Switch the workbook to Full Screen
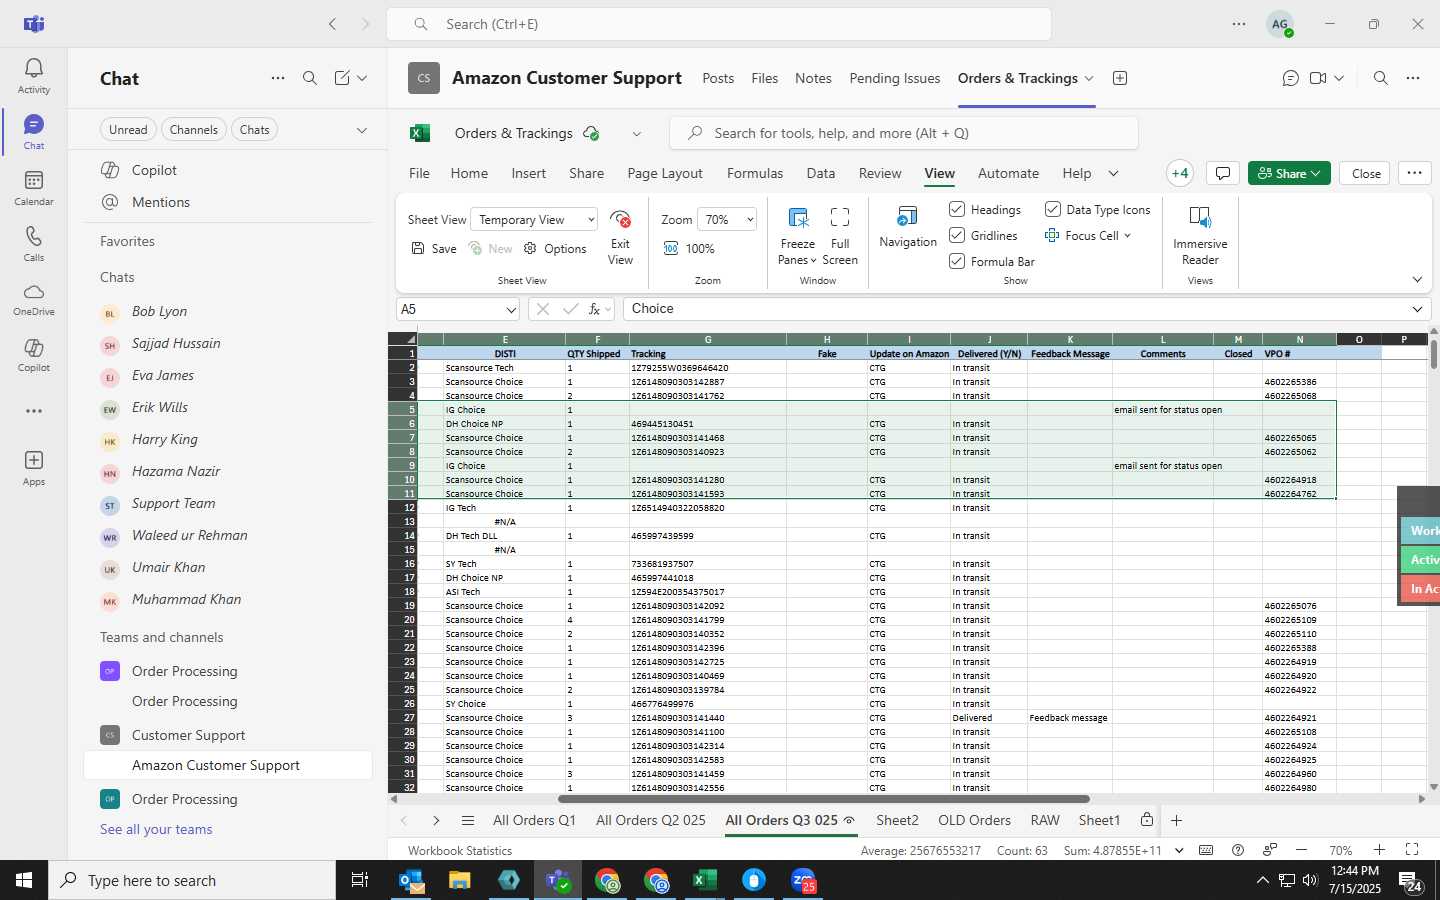Viewport: 1440px width, 900px height. pos(840,237)
